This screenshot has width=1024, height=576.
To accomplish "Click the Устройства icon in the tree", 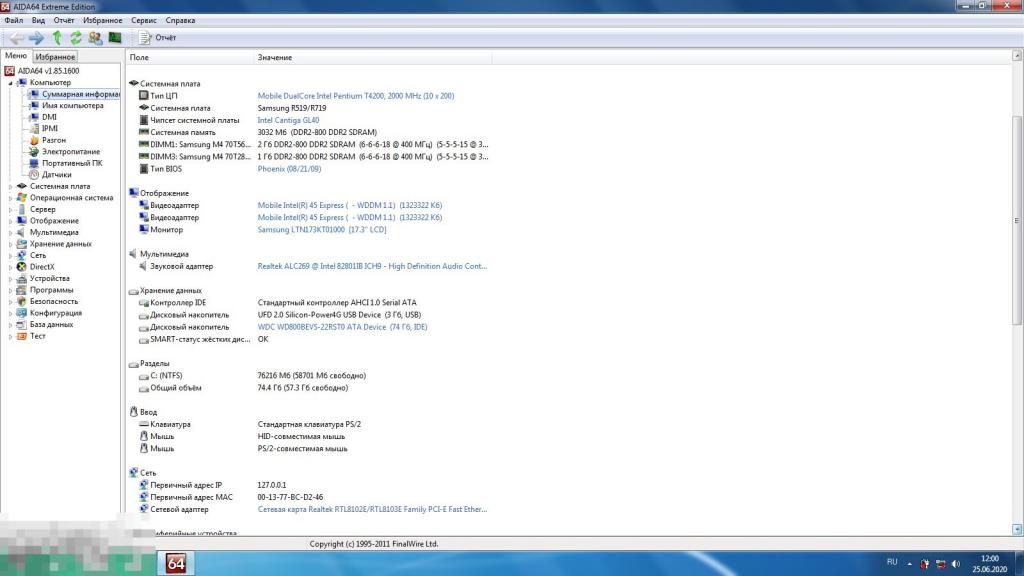I will (22, 278).
